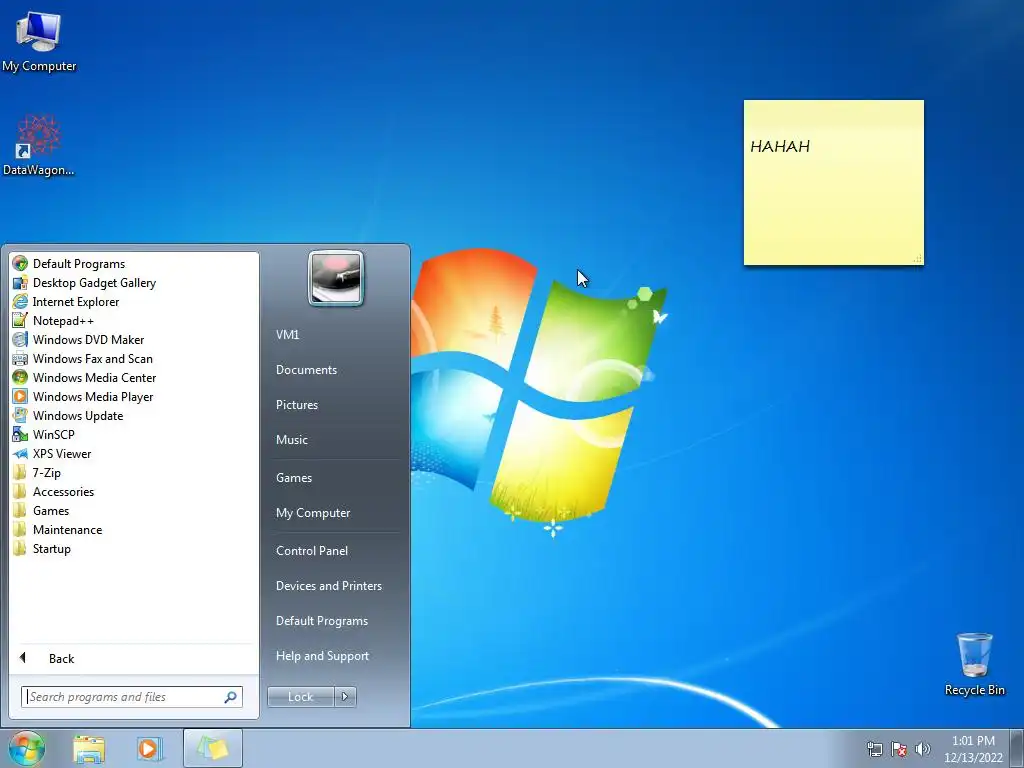Launch Notepad++ from the Start menu
1024x768 pixels.
[63, 321]
